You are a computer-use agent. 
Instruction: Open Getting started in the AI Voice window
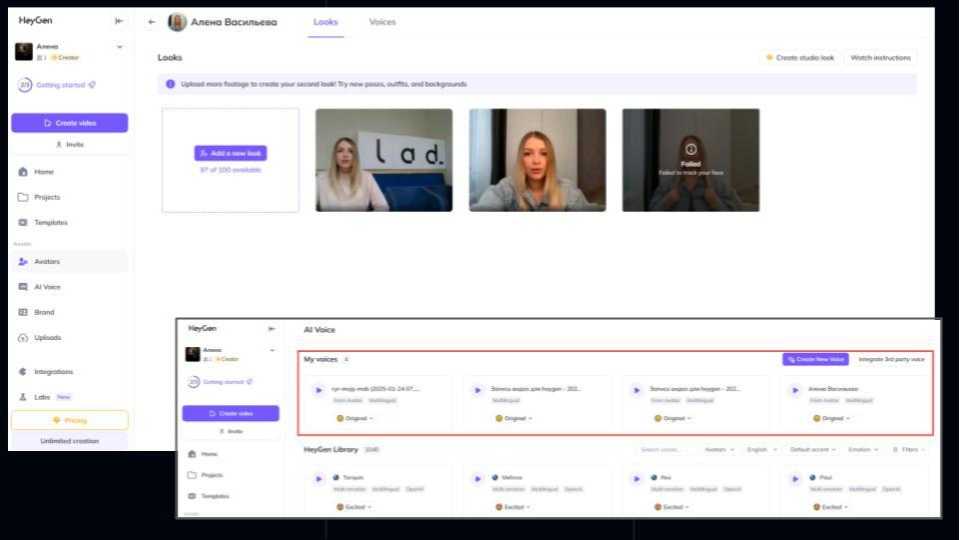tap(220, 382)
